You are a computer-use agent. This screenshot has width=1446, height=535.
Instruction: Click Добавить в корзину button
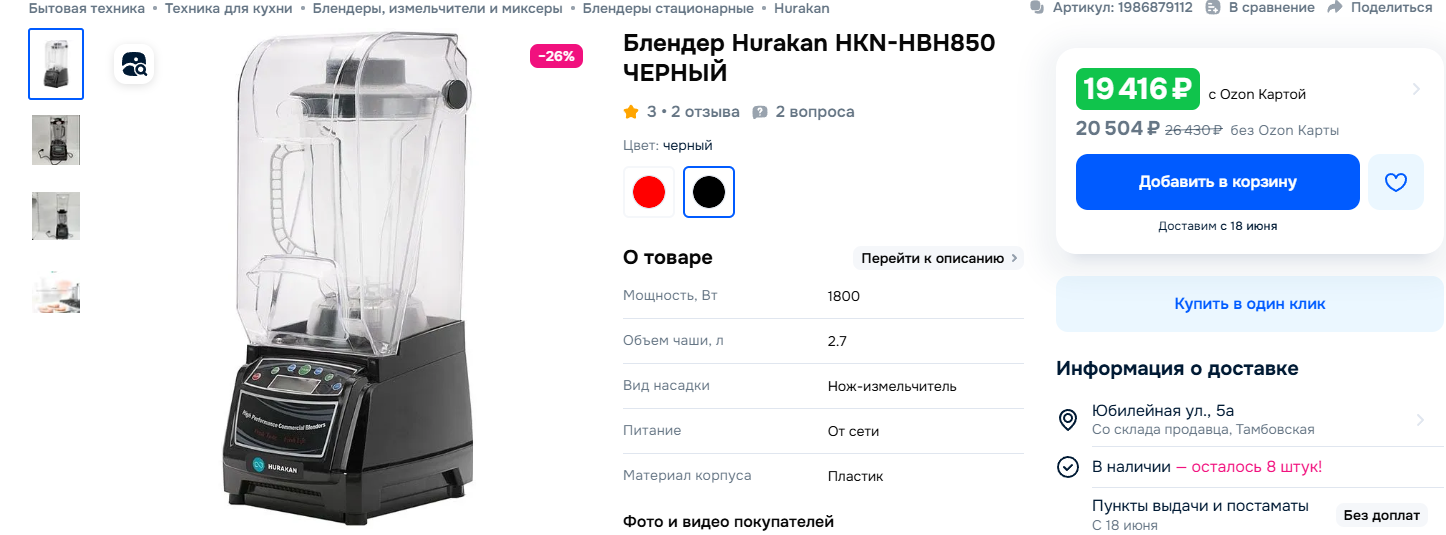pyautogui.click(x=1218, y=182)
